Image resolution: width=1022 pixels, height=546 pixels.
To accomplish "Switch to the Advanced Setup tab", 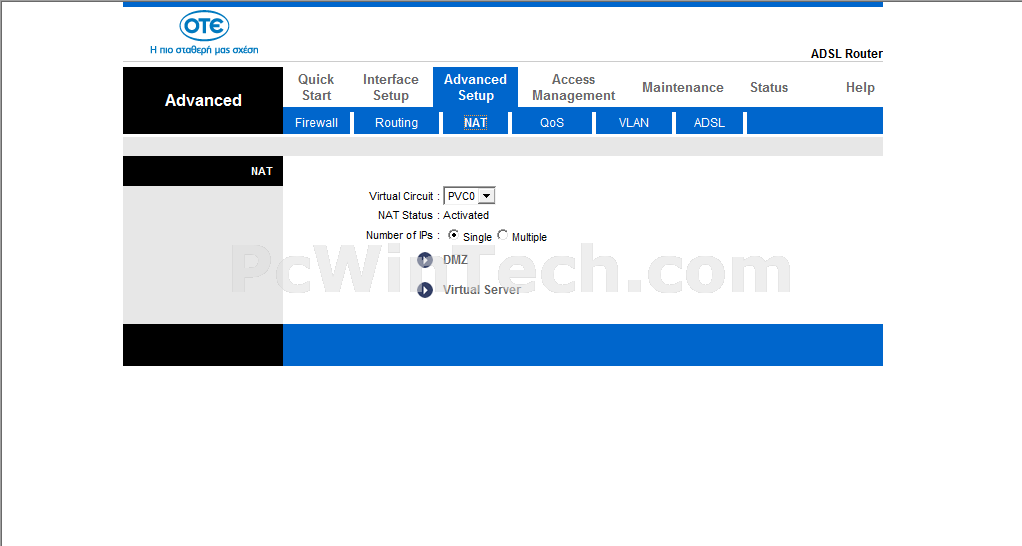I will click(475, 87).
